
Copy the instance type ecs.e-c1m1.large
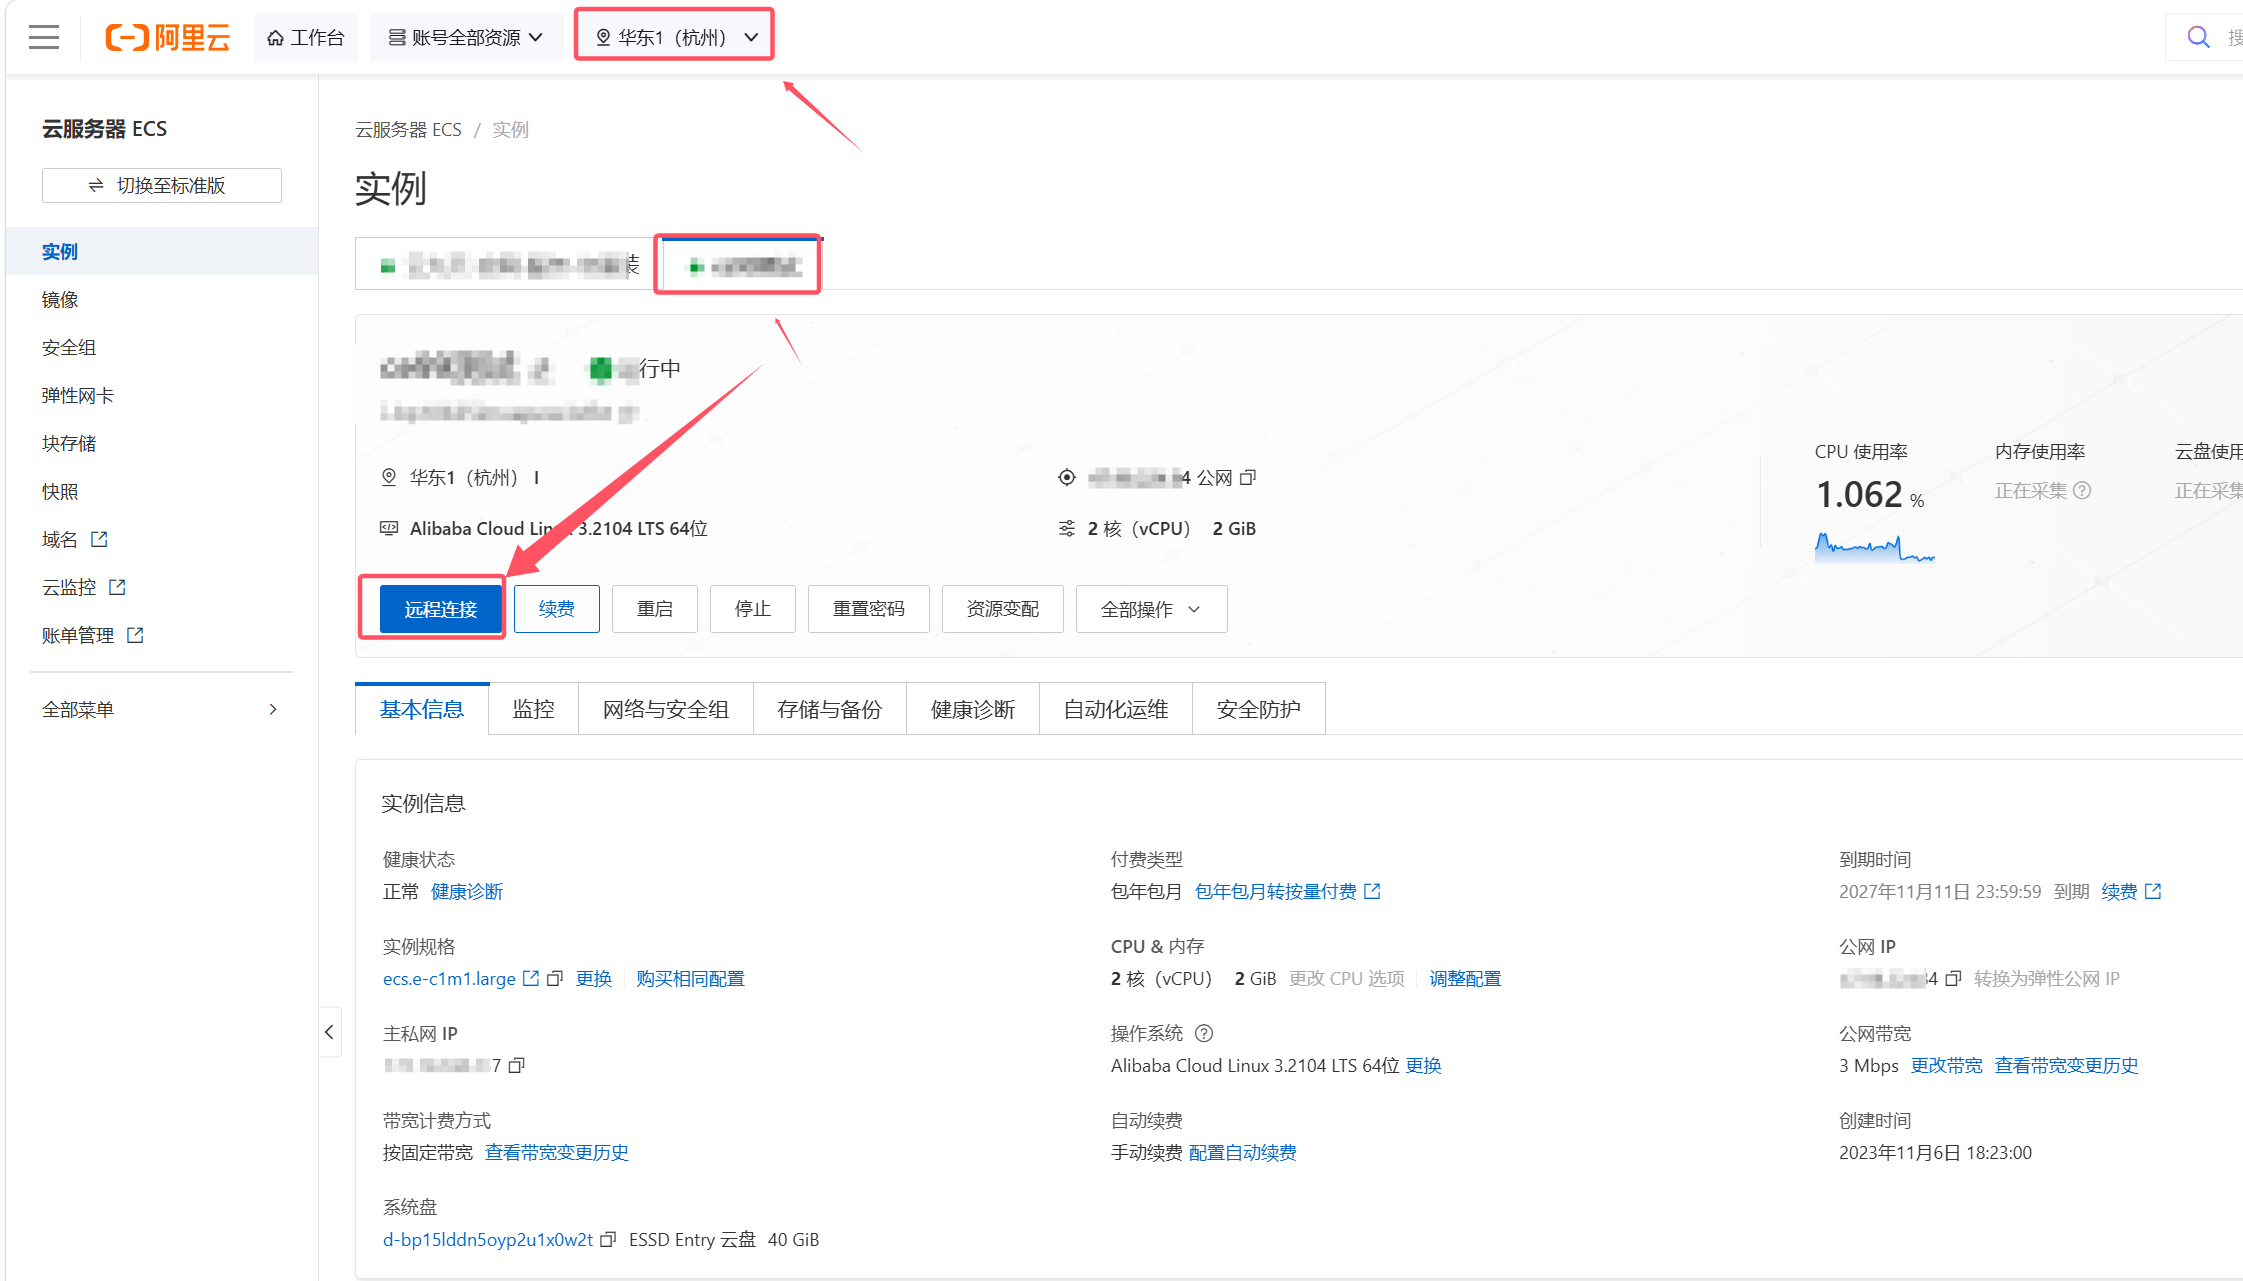pos(555,978)
